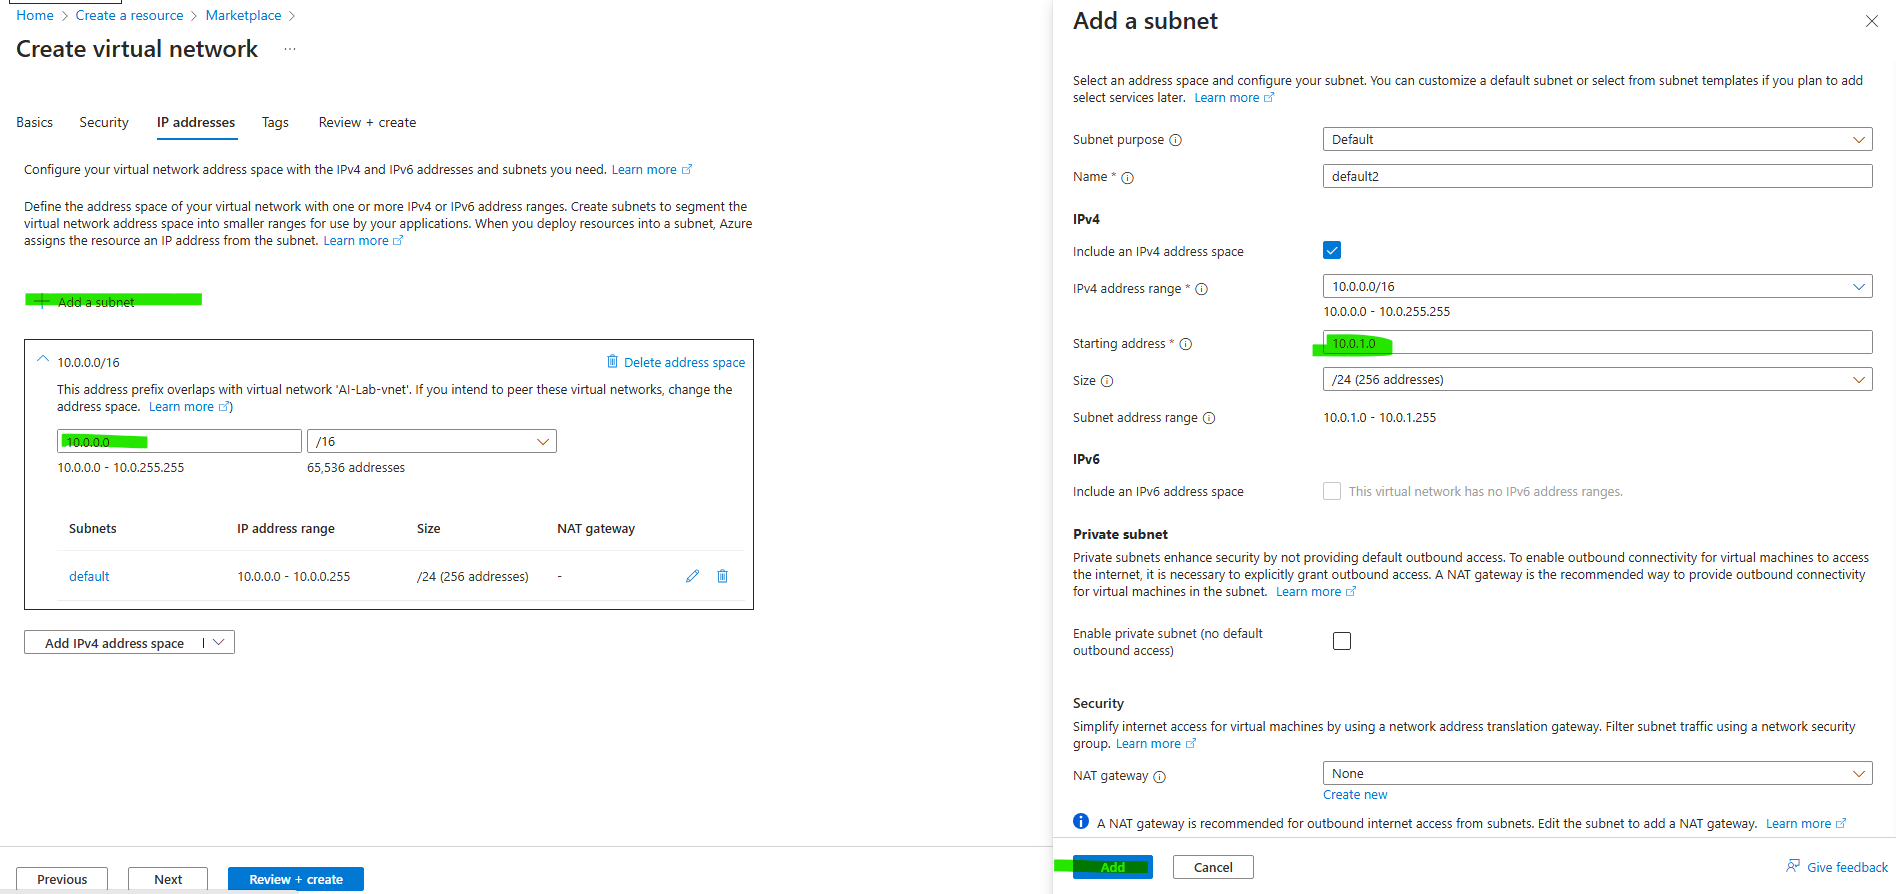
Task: Click the subnet Name input field
Action: click(1597, 176)
